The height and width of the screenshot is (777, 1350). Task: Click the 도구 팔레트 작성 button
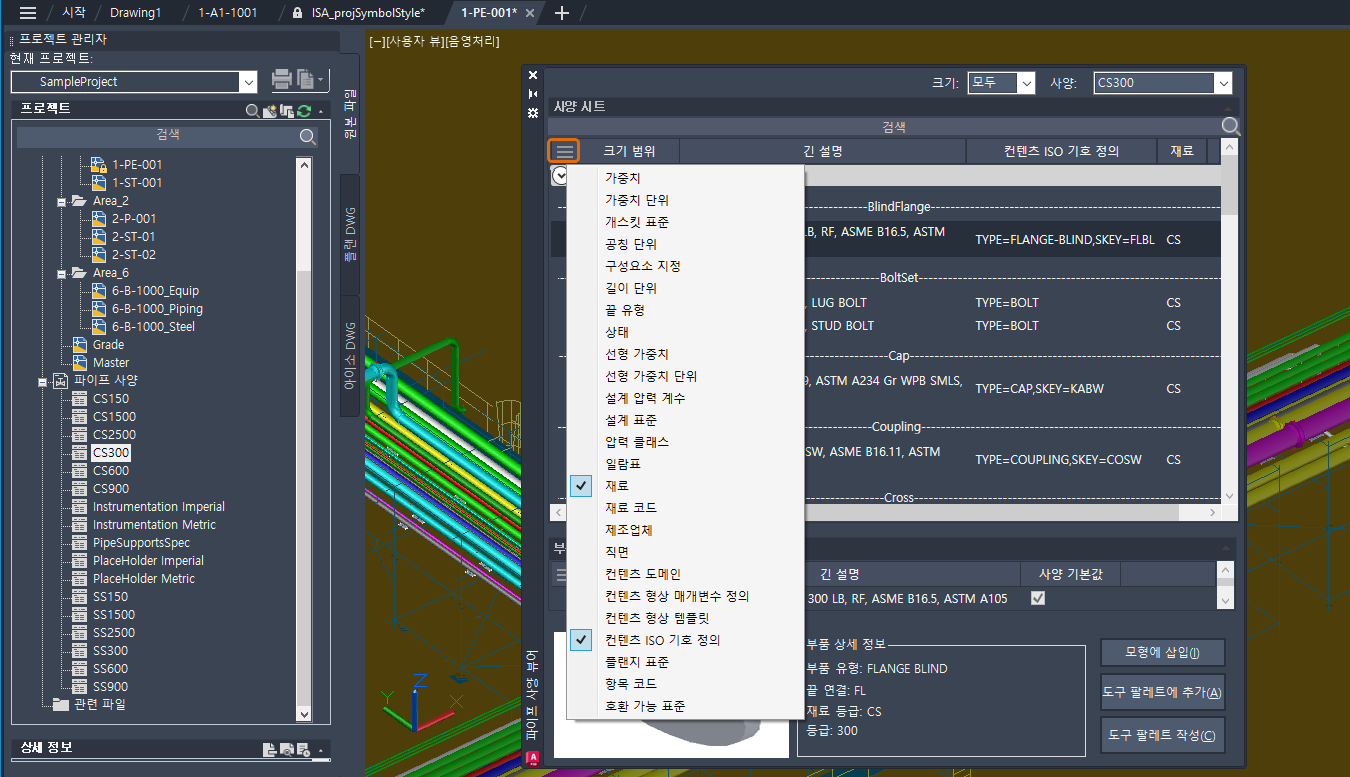point(1163,736)
